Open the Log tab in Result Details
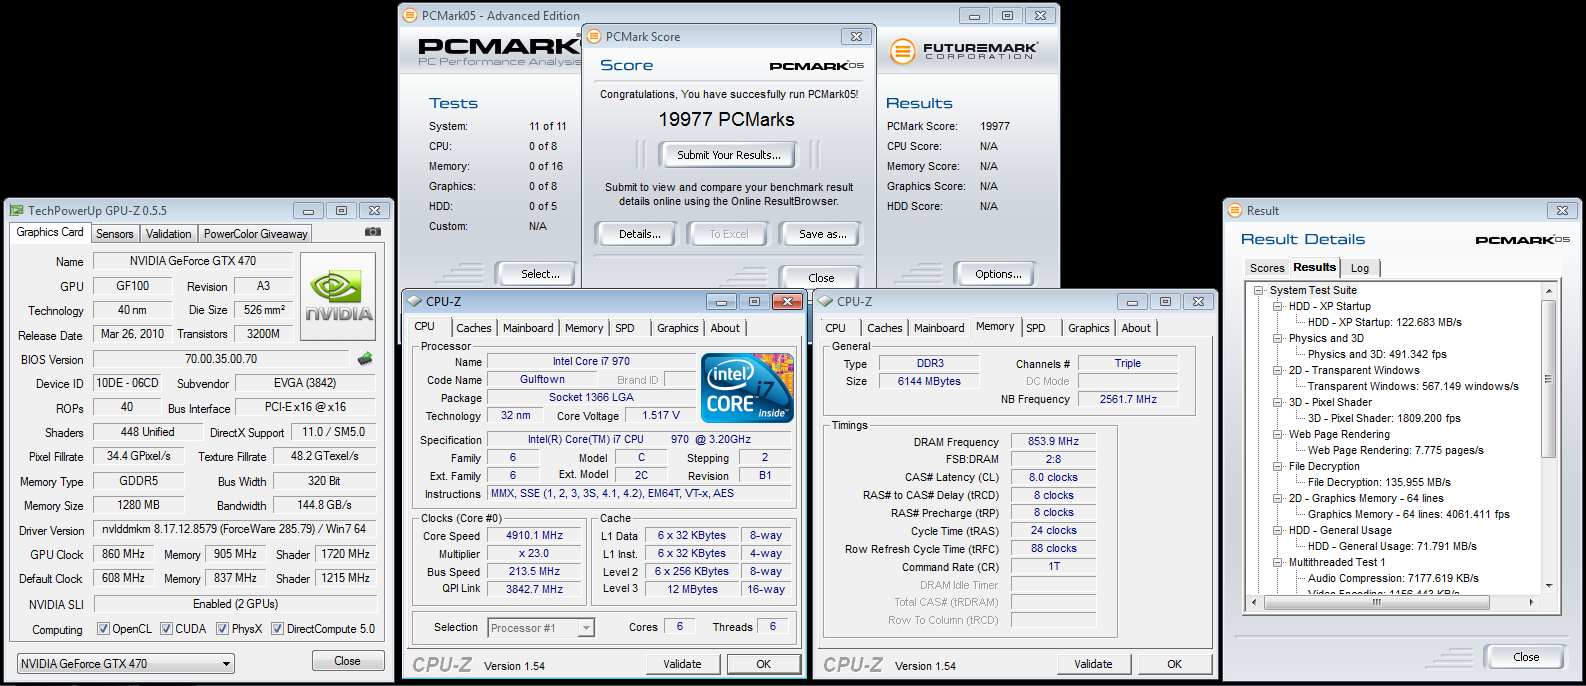1586x686 pixels. pyautogui.click(x=1360, y=268)
